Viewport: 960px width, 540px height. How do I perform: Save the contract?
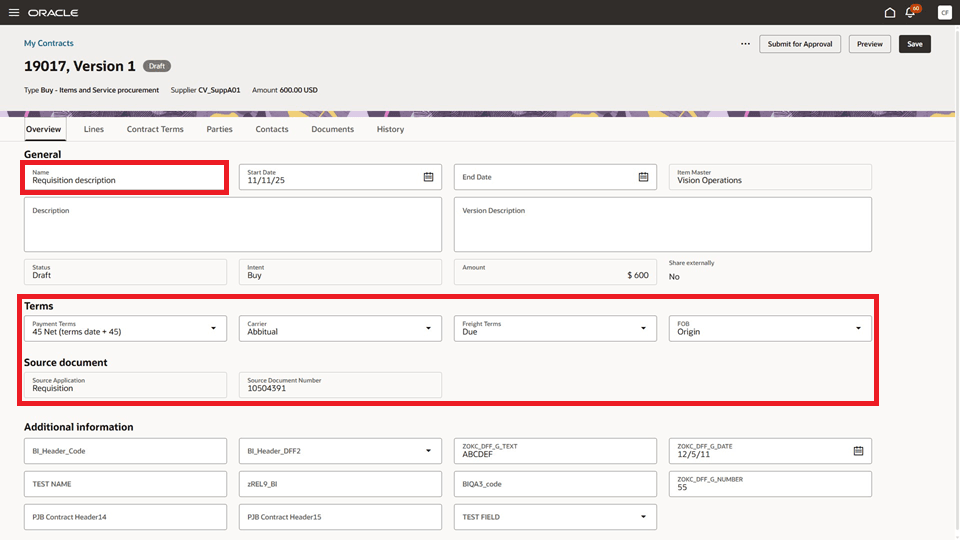click(915, 44)
